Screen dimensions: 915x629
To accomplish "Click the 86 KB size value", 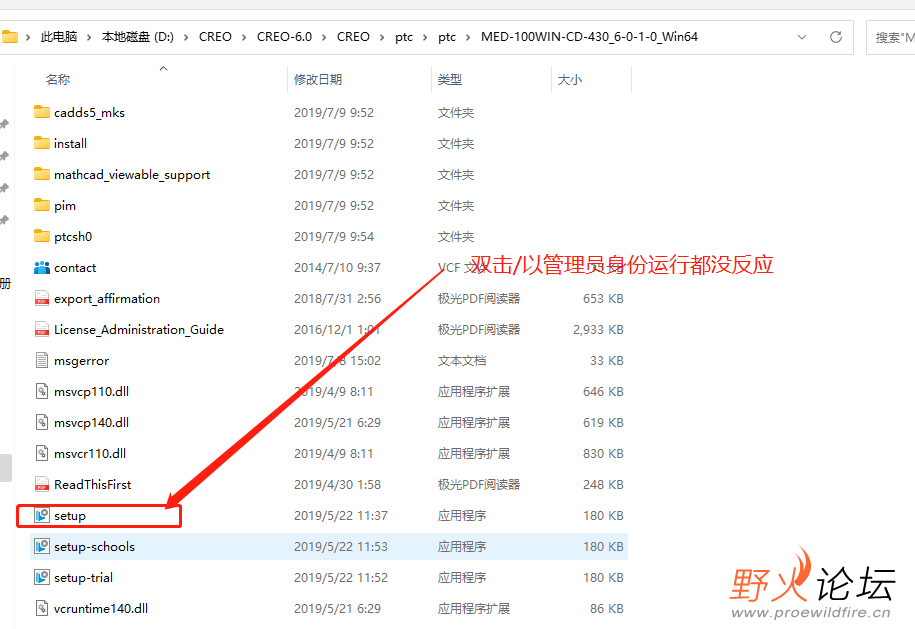I will 606,609.
